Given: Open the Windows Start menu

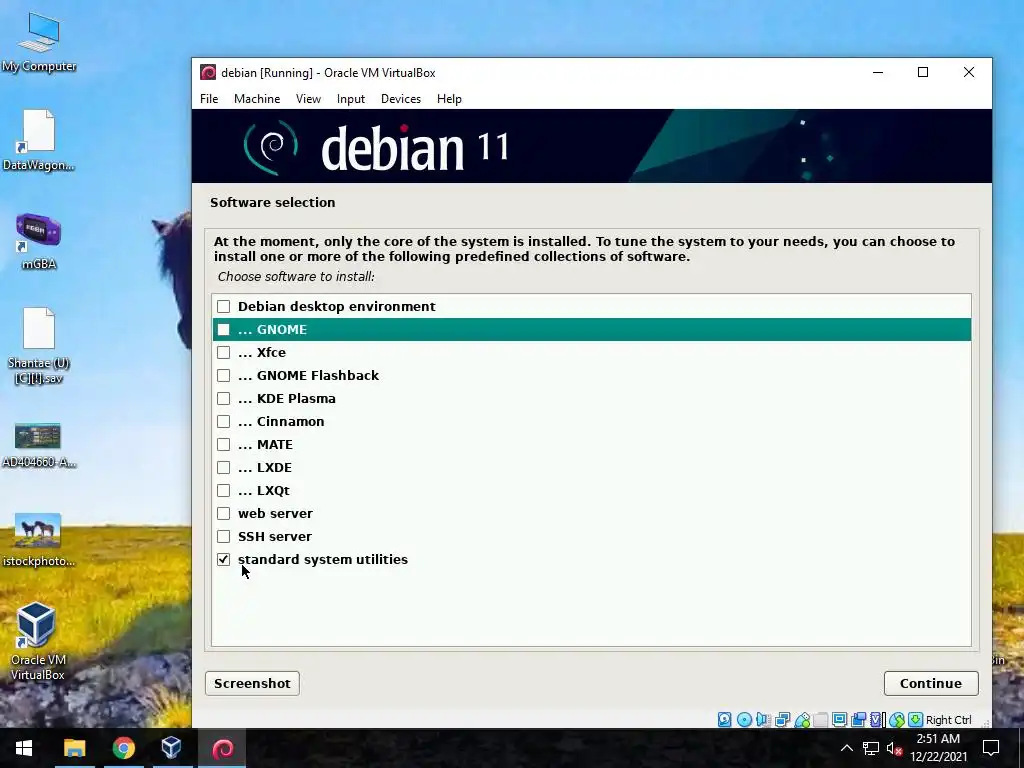Looking at the screenshot, I should pyautogui.click(x=24, y=748).
